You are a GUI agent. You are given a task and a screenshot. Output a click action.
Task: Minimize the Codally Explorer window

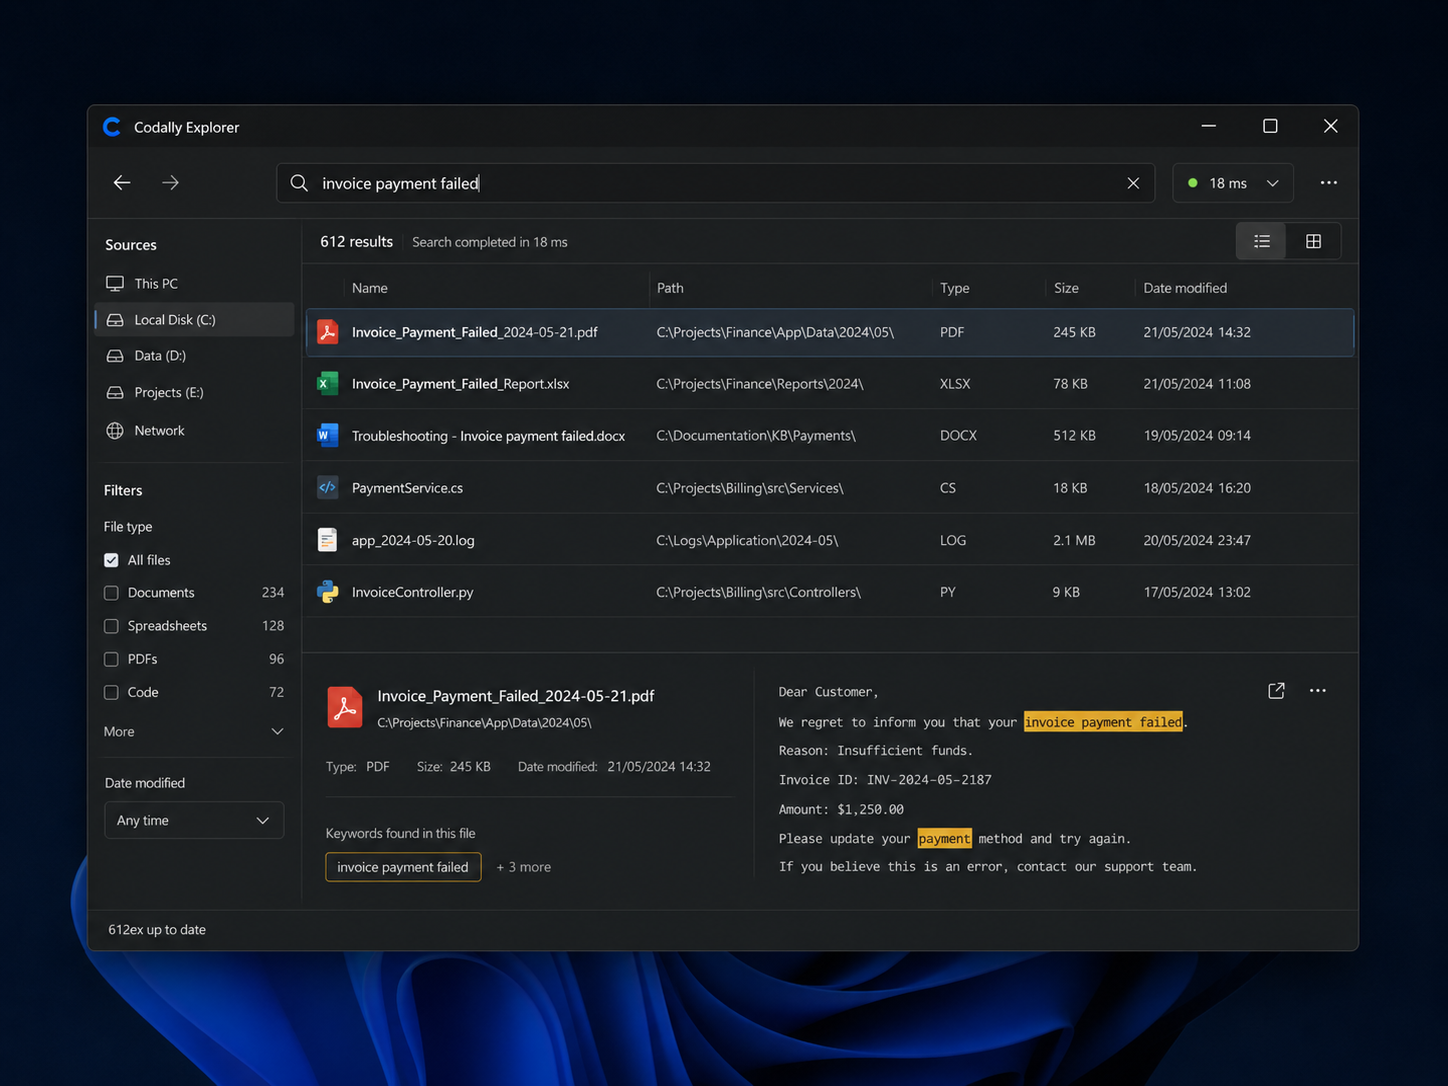1209,126
